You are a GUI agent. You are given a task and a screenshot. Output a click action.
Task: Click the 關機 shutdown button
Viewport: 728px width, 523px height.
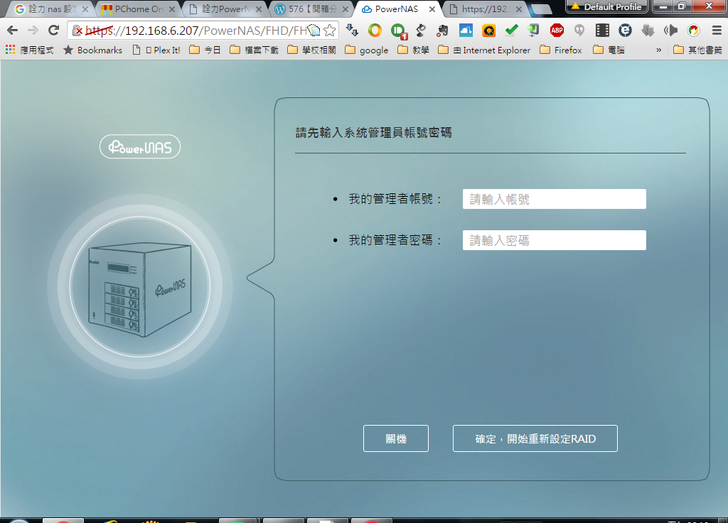[x=396, y=438]
